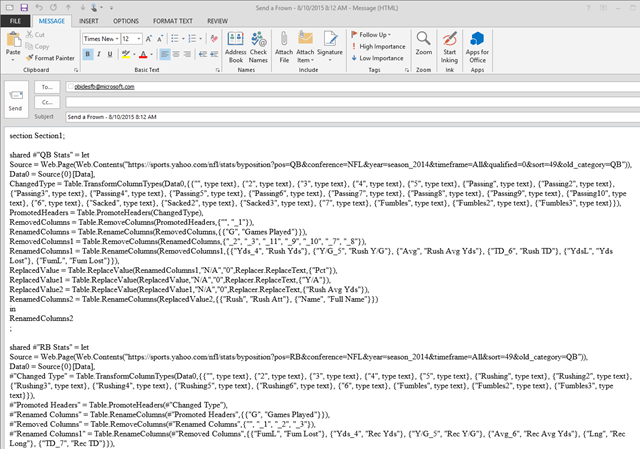The width and height of the screenshot is (640, 449).
Task: Click the Cc... recipients button
Action: tap(47, 102)
